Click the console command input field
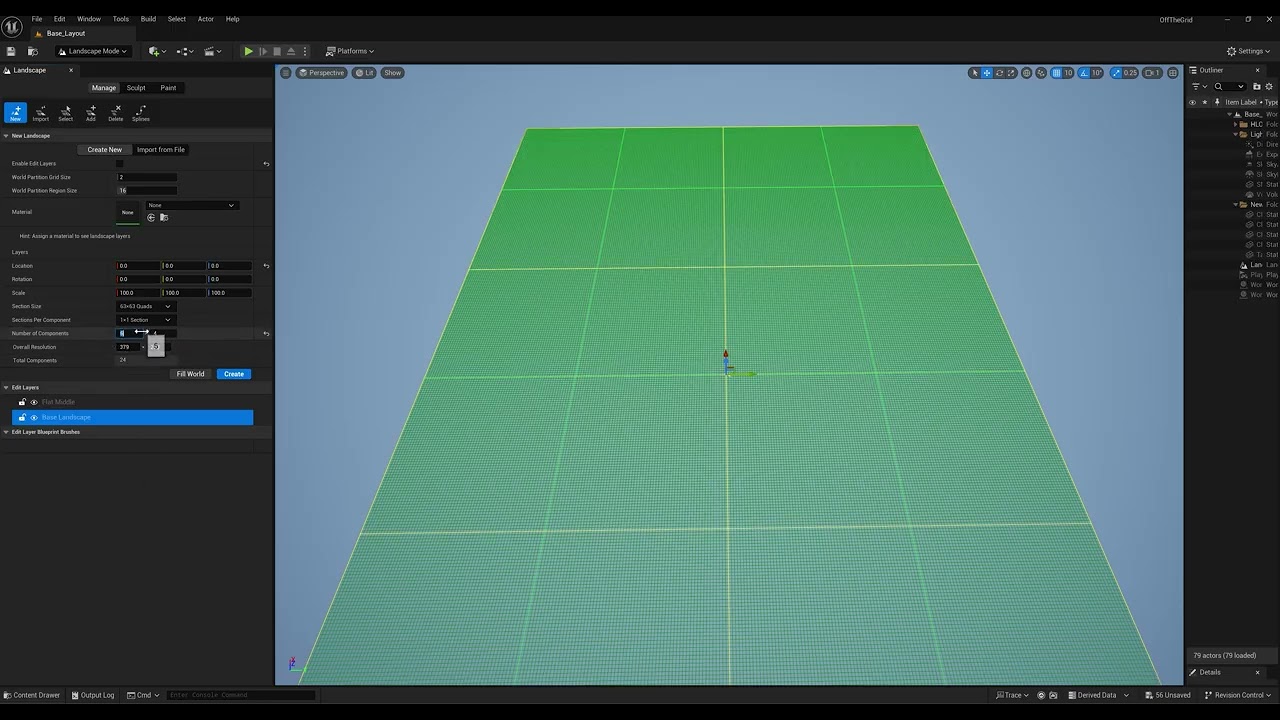This screenshot has width=1280, height=720. pos(240,695)
